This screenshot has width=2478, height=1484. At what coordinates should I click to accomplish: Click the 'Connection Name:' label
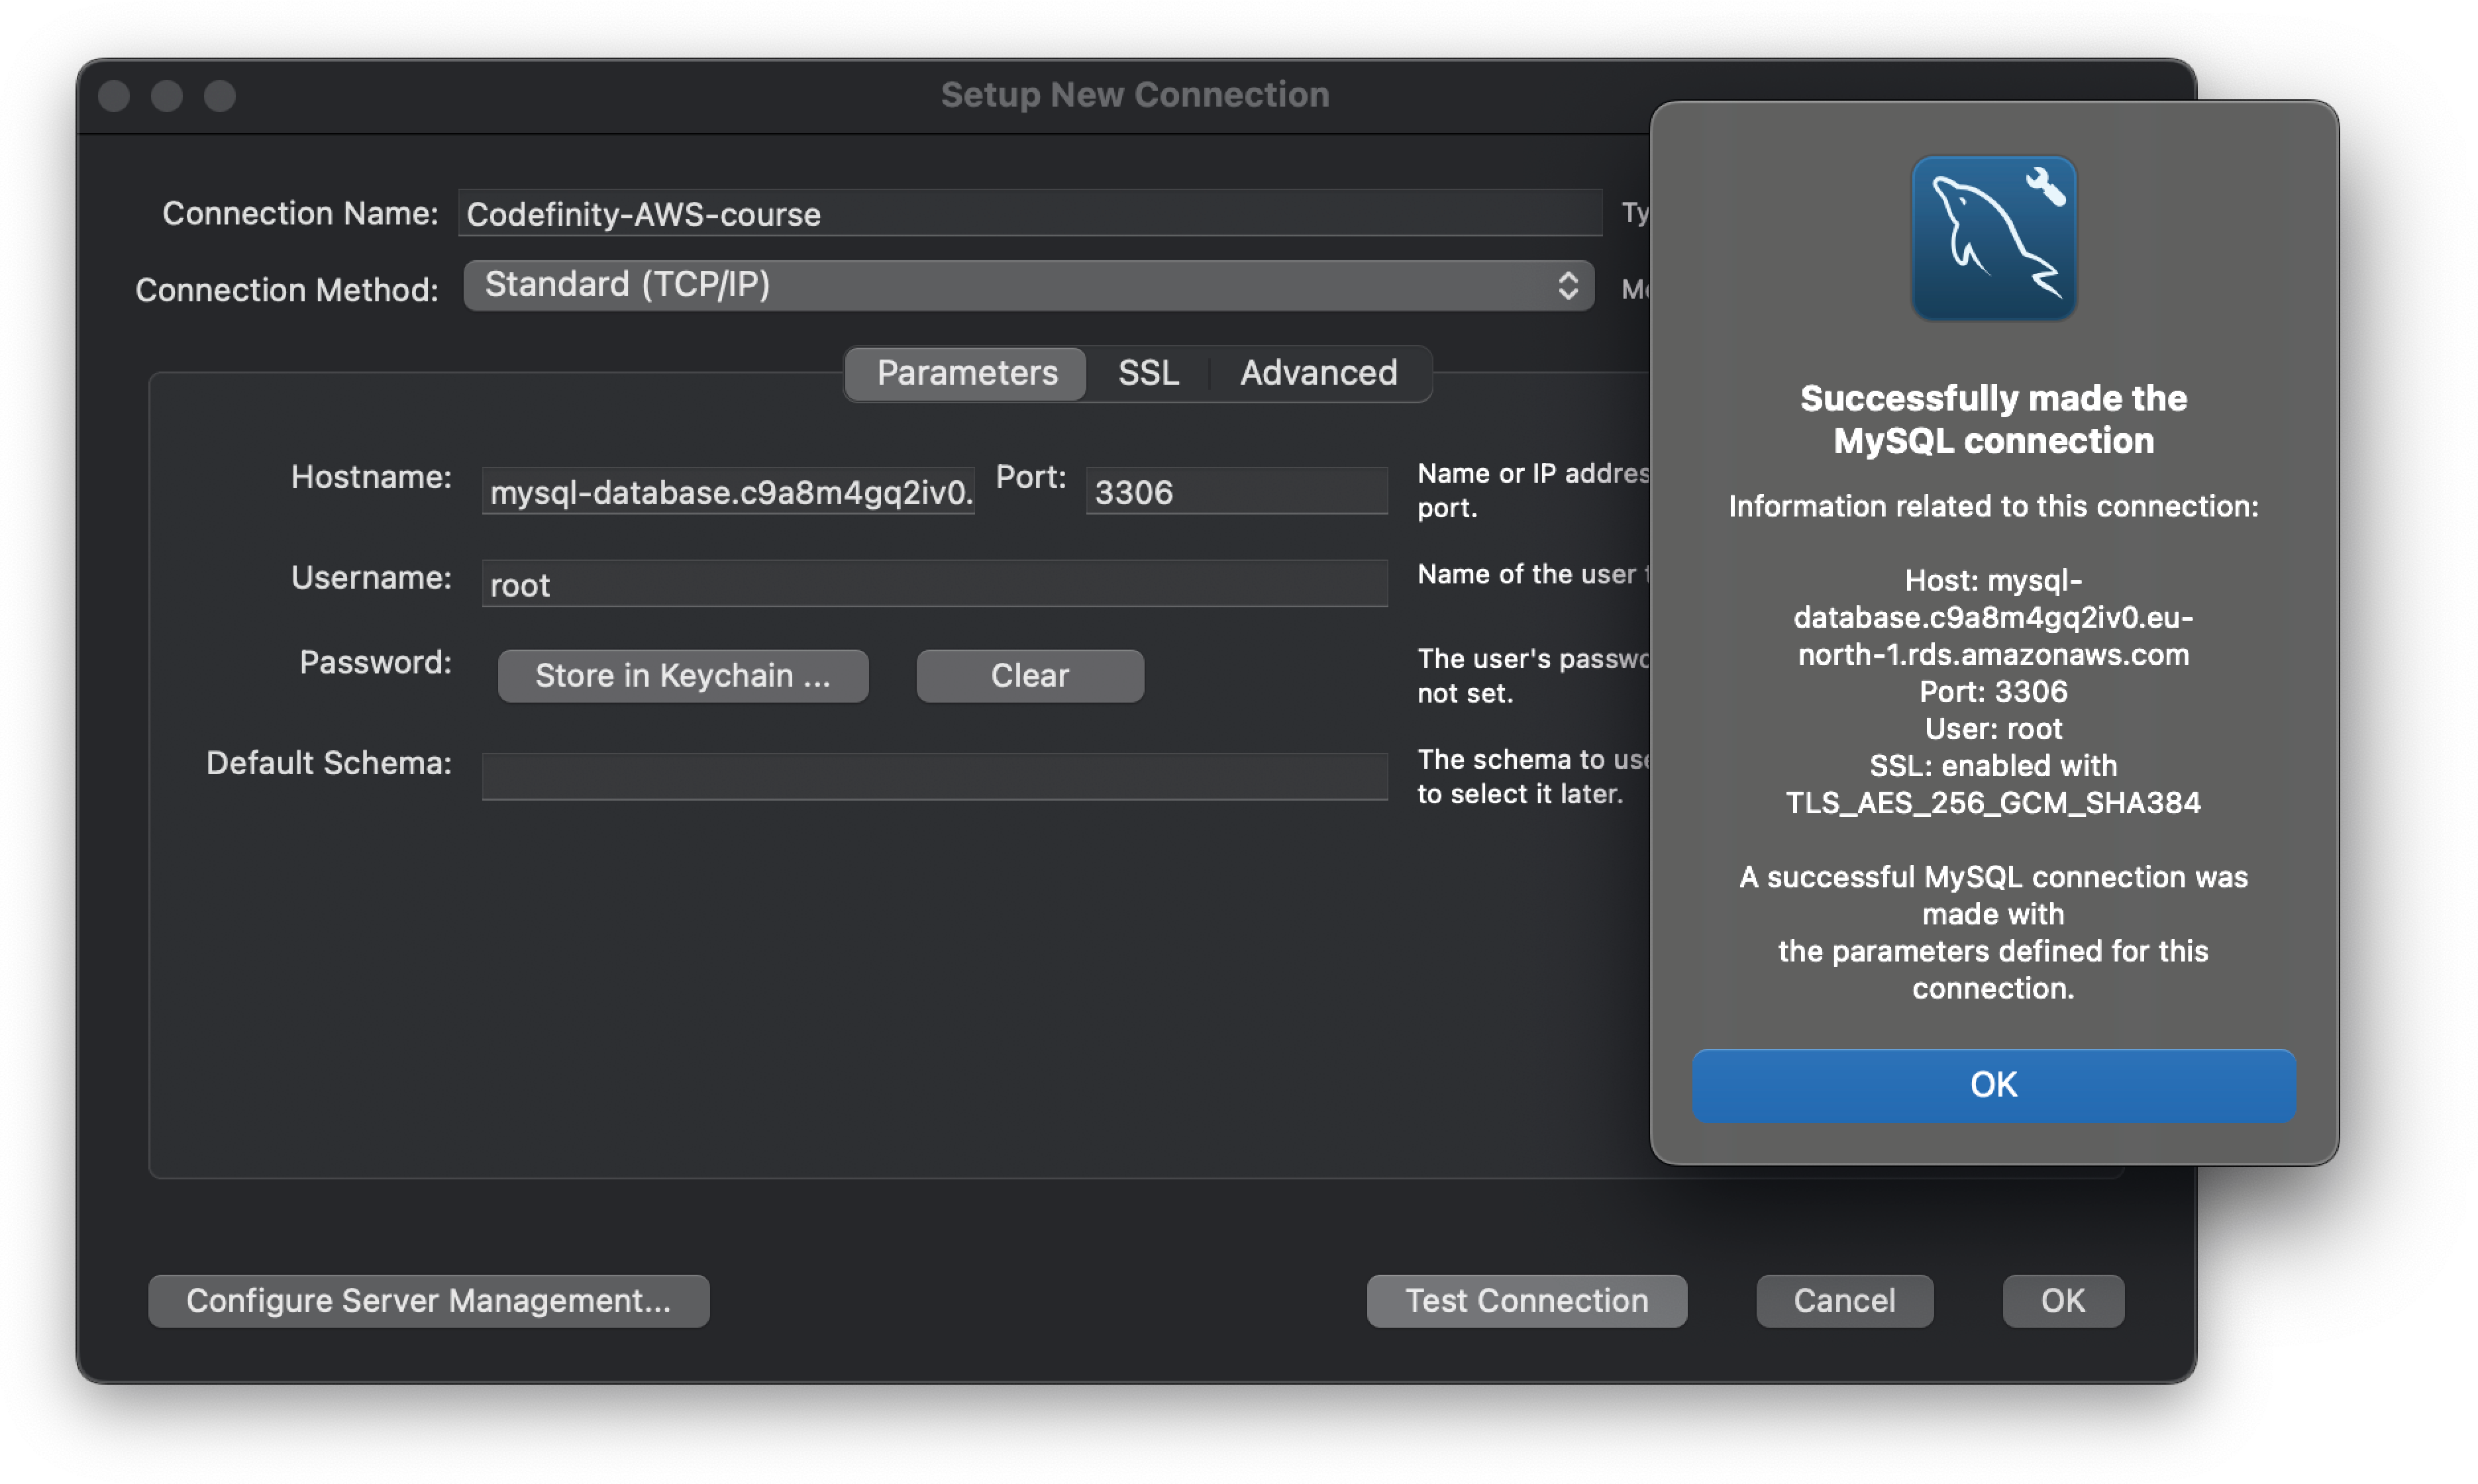pos(300,213)
